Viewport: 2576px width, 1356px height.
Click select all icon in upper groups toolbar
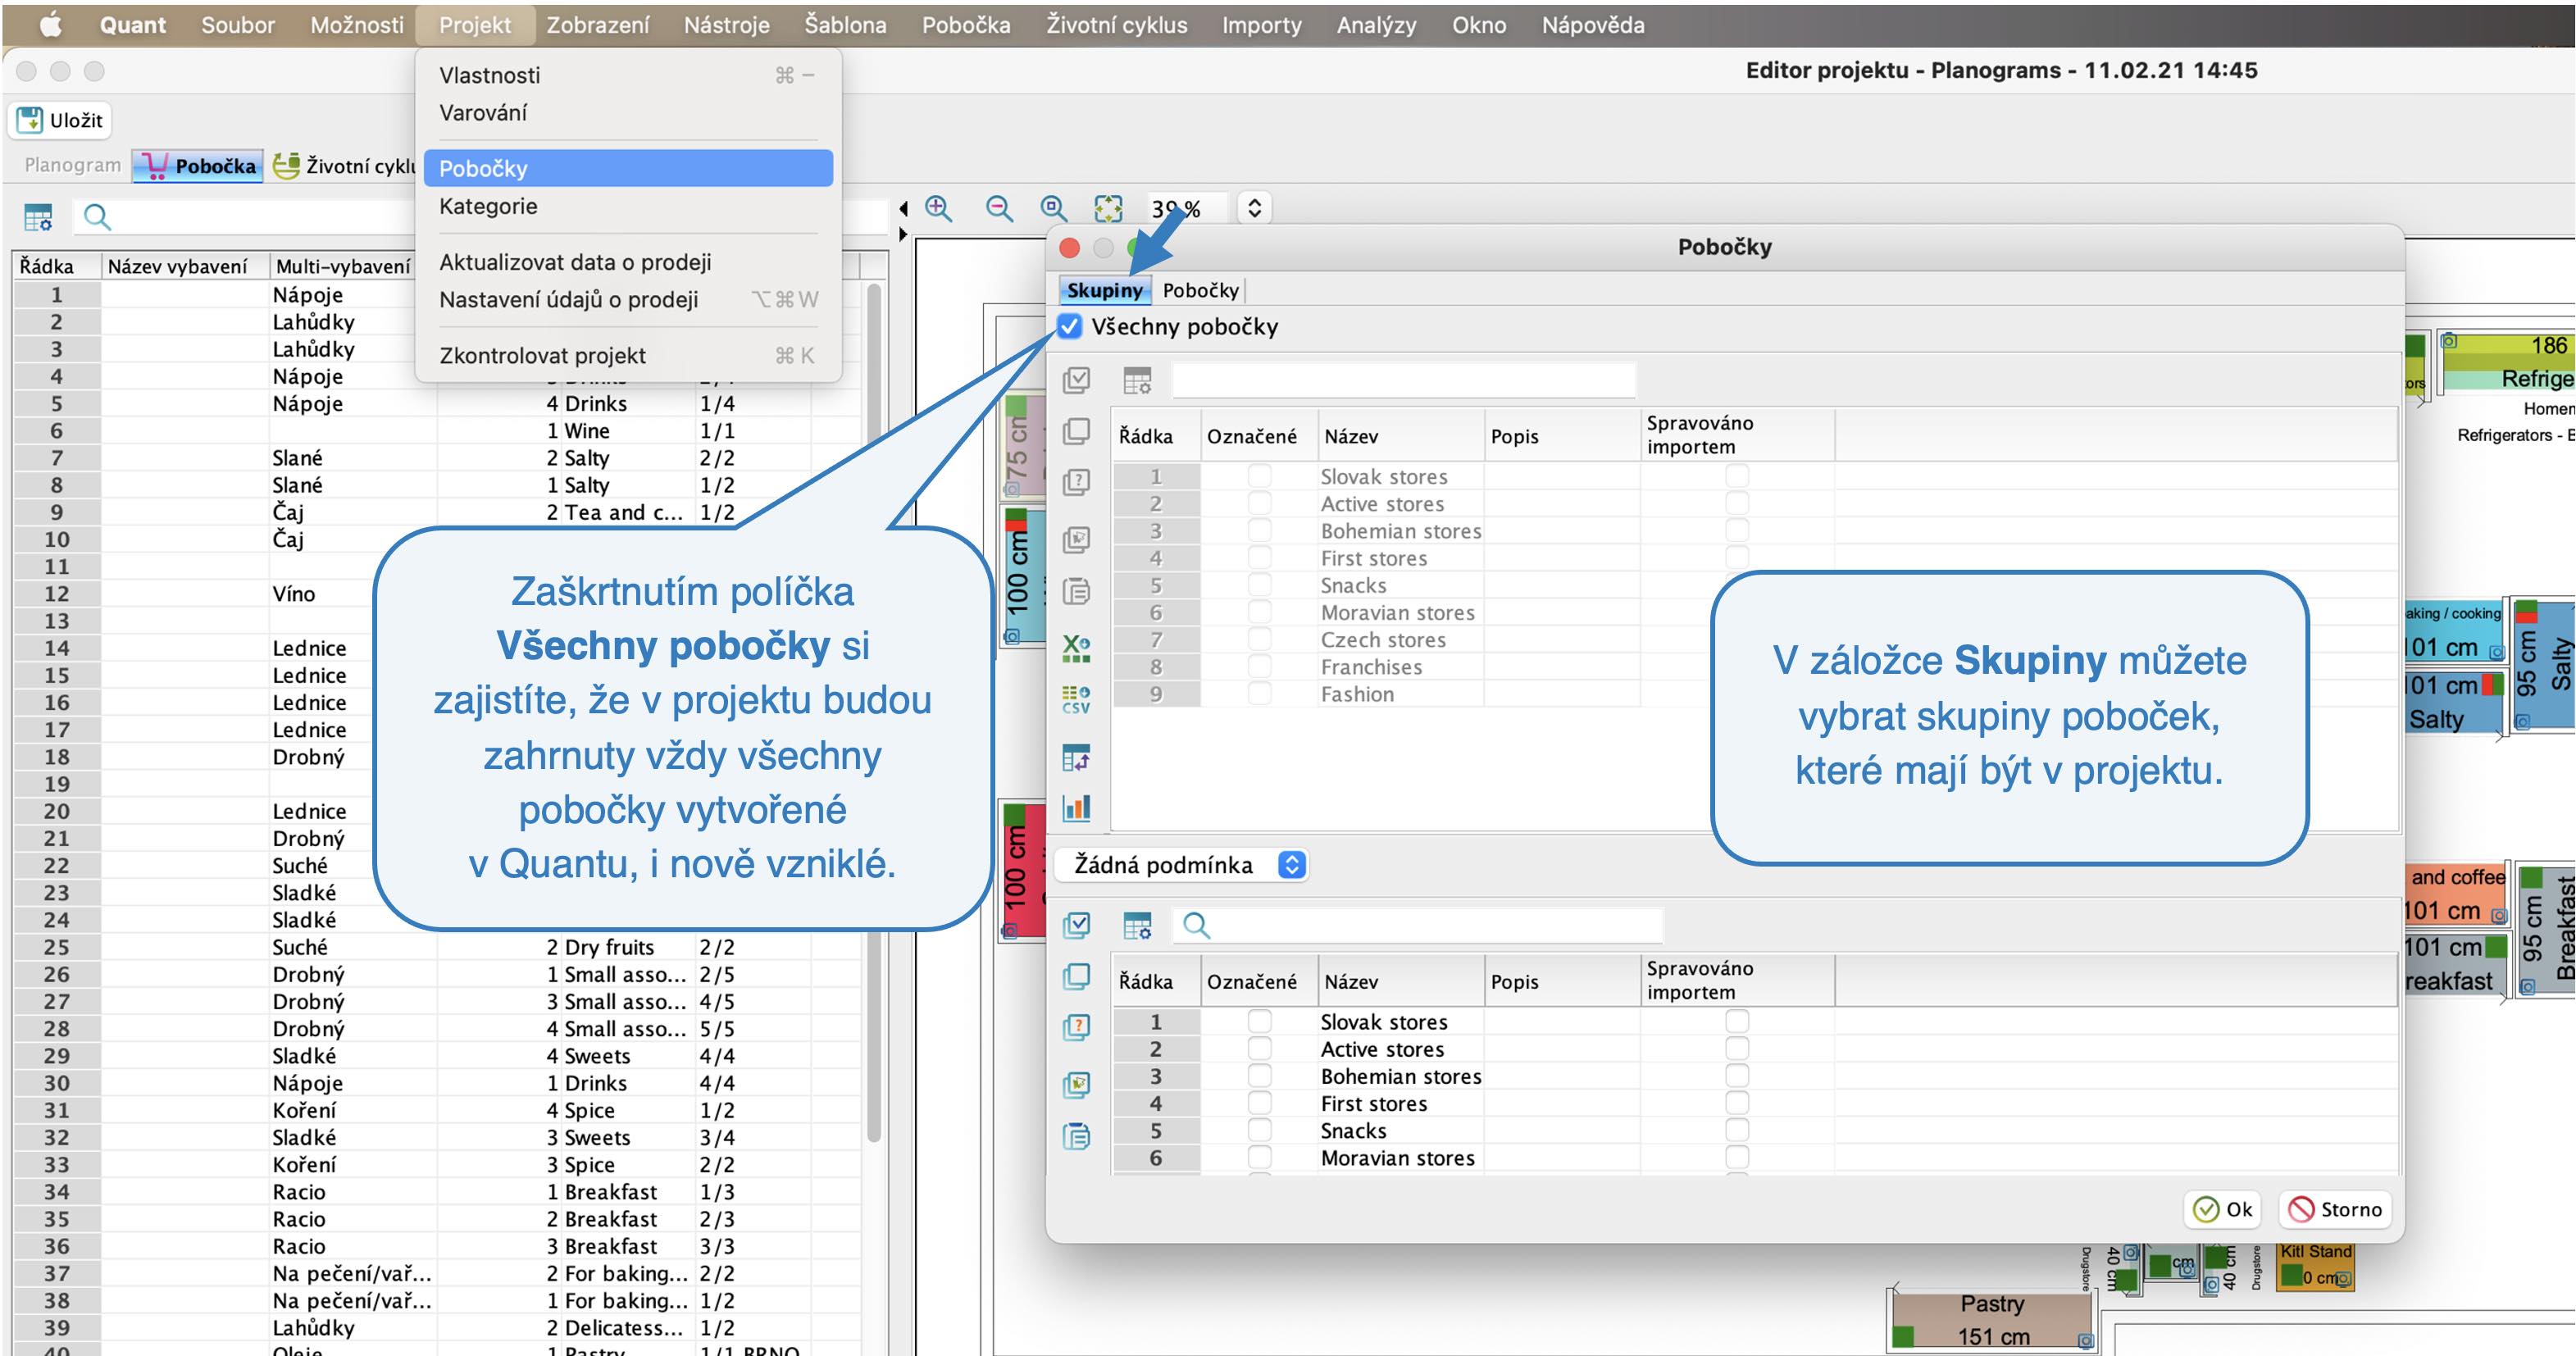[x=1076, y=380]
